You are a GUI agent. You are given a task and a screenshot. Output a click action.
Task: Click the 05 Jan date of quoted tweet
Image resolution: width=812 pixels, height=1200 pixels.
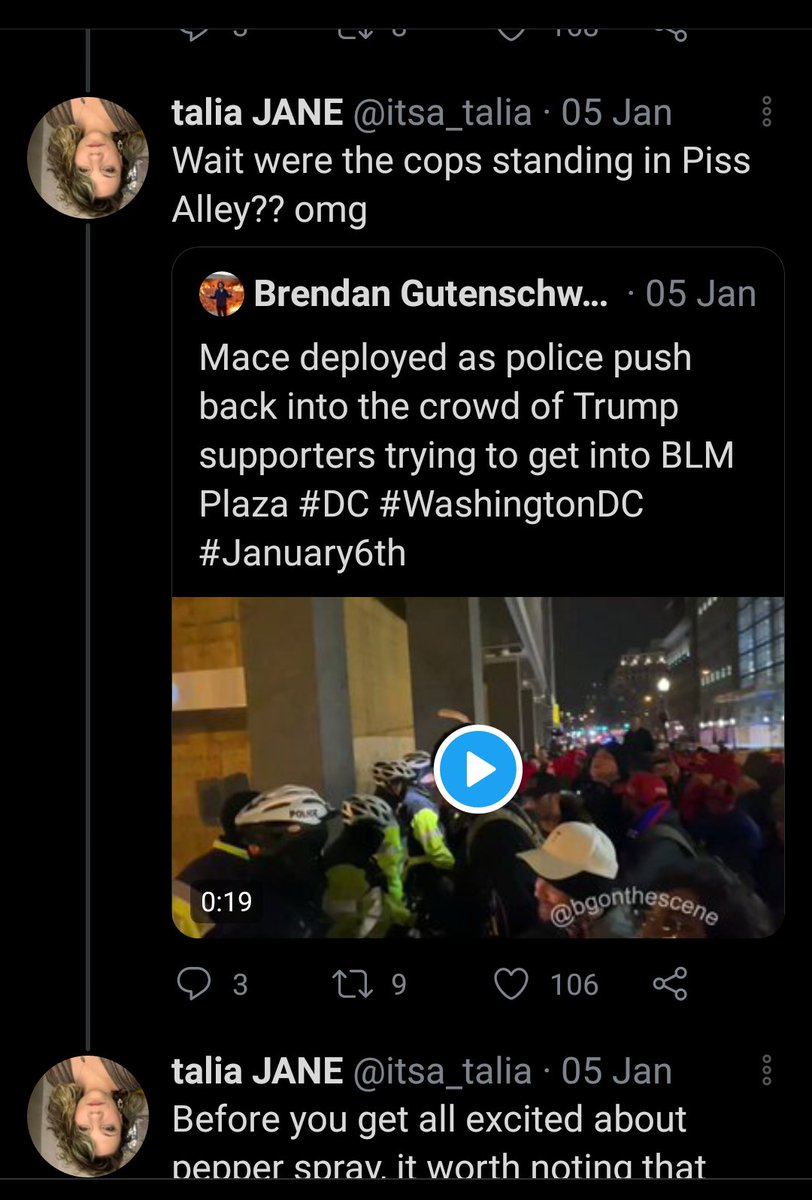700,294
